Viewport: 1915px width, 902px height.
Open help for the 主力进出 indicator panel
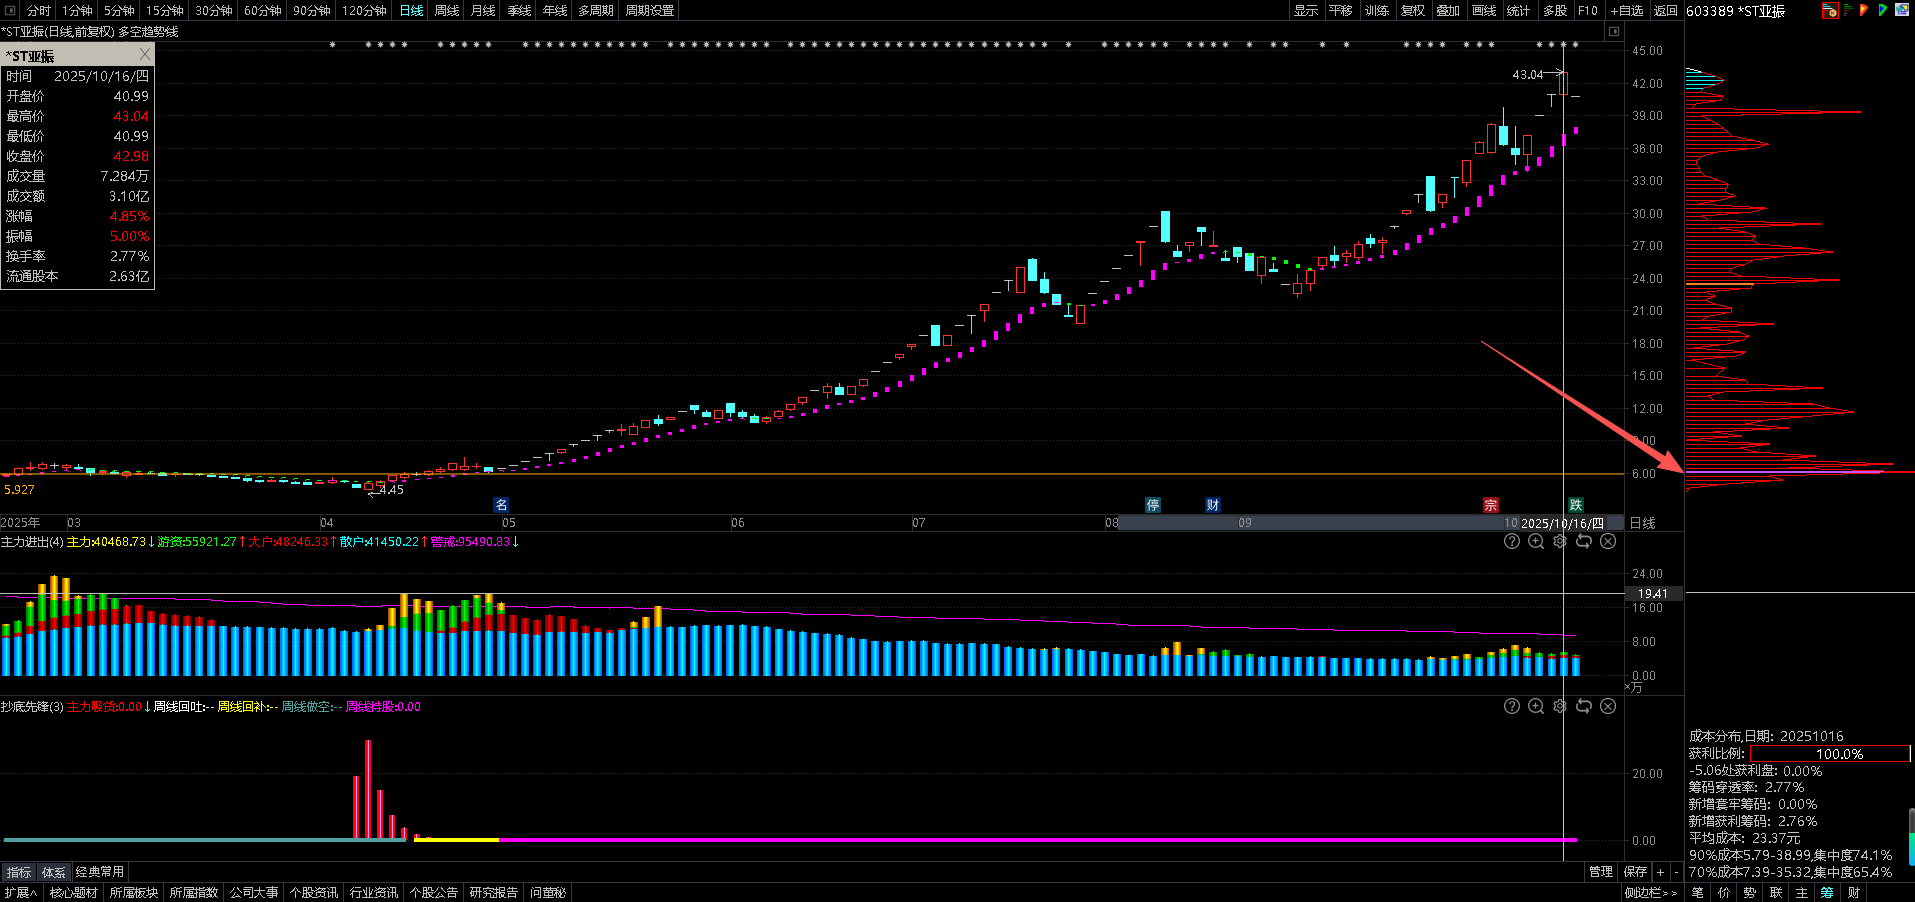(x=1512, y=541)
